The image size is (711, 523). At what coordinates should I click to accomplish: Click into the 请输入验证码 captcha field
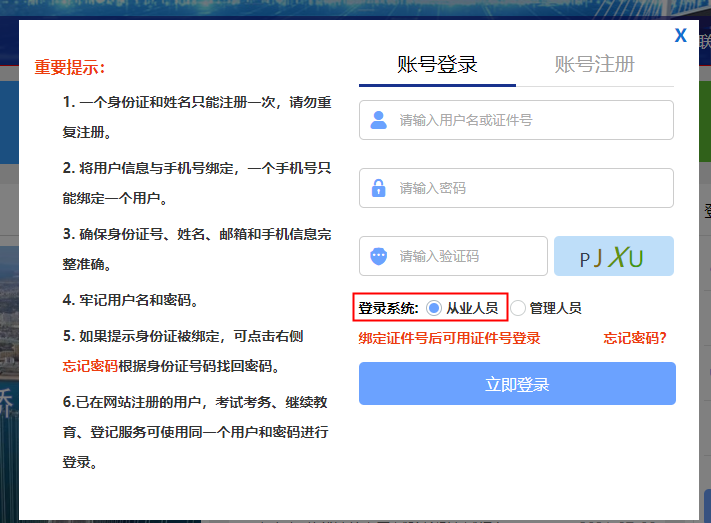point(465,256)
